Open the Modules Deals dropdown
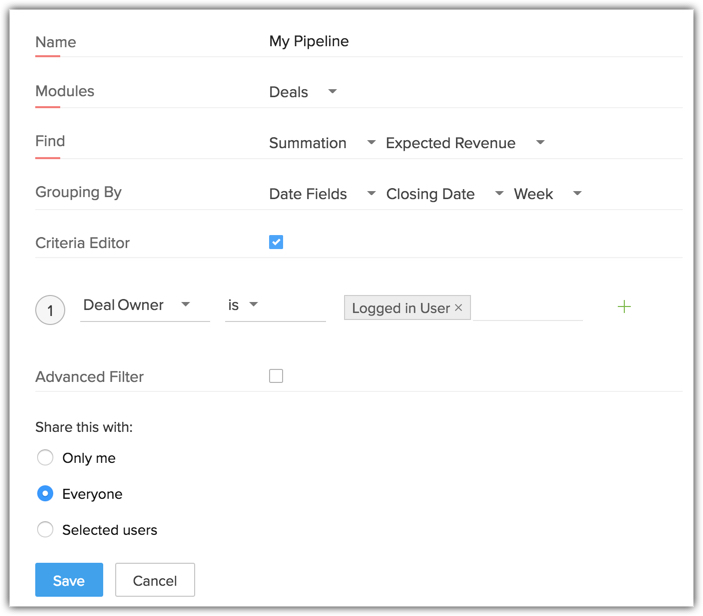The image size is (703, 616). click(x=303, y=92)
